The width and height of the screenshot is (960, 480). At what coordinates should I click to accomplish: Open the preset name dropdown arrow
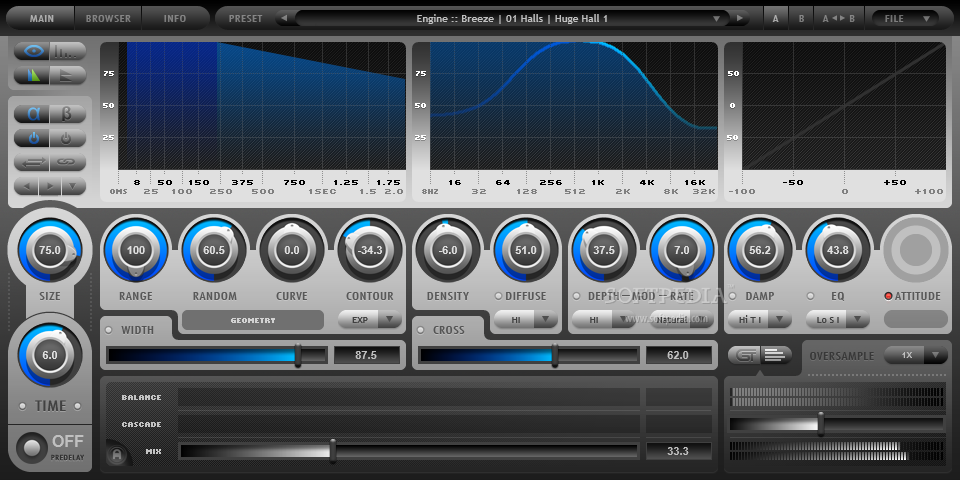tap(716, 18)
